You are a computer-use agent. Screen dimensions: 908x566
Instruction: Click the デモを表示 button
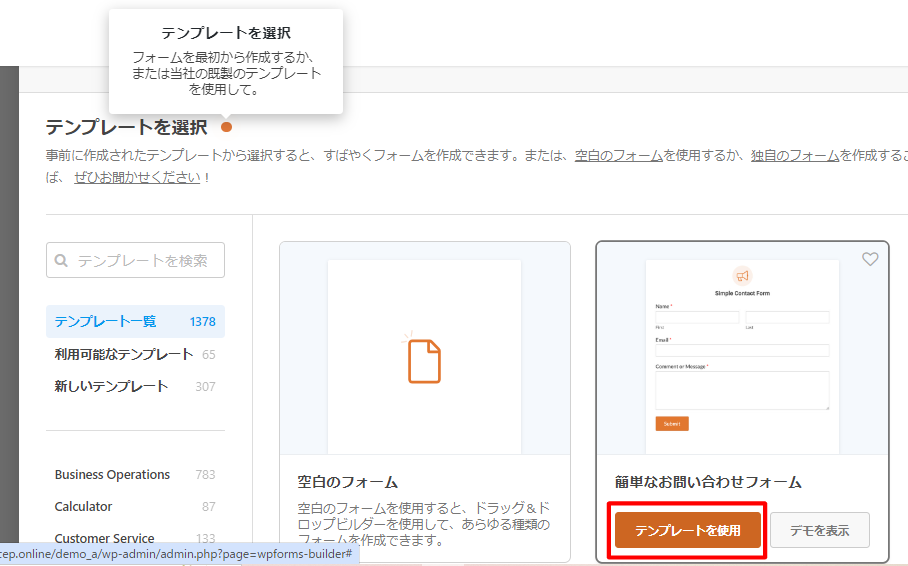pos(819,530)
